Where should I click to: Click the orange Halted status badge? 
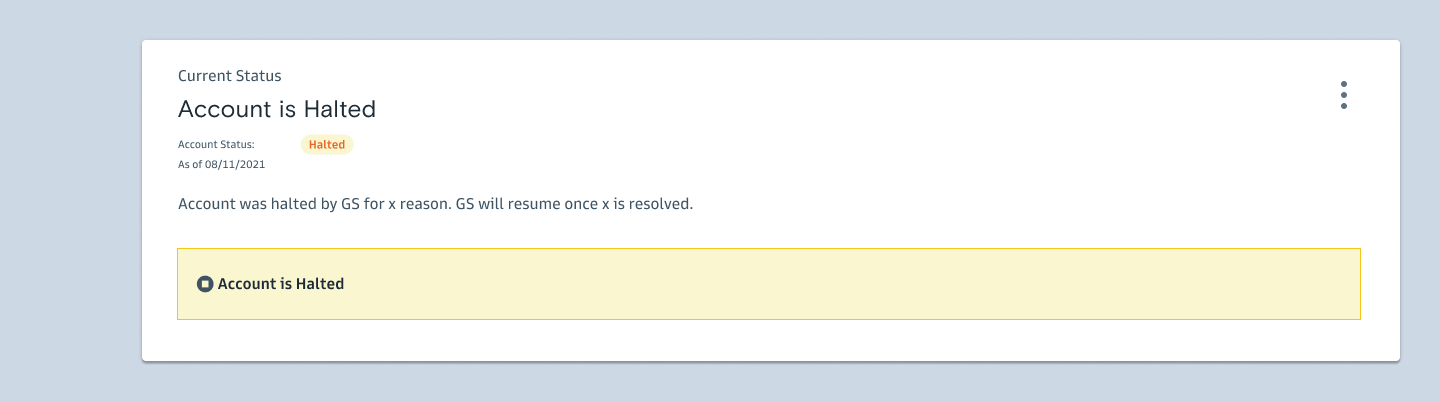point(327,145)
